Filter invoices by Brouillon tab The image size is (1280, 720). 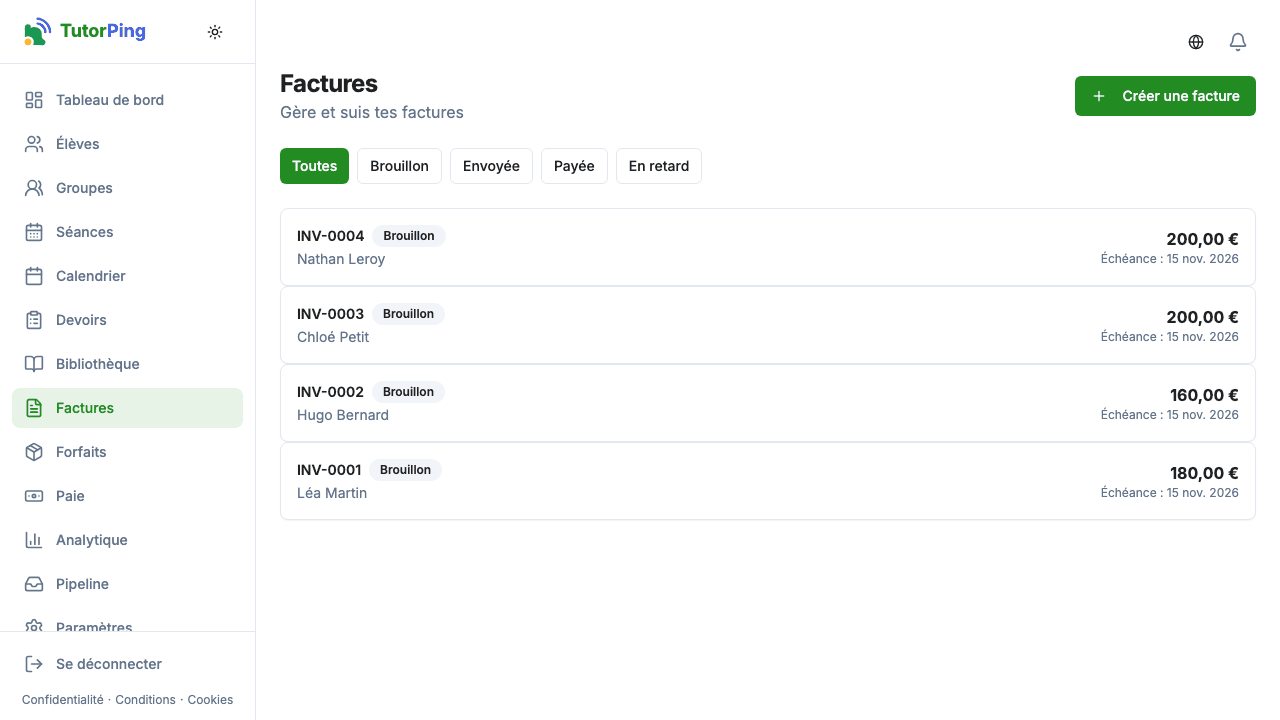(399, 166)
